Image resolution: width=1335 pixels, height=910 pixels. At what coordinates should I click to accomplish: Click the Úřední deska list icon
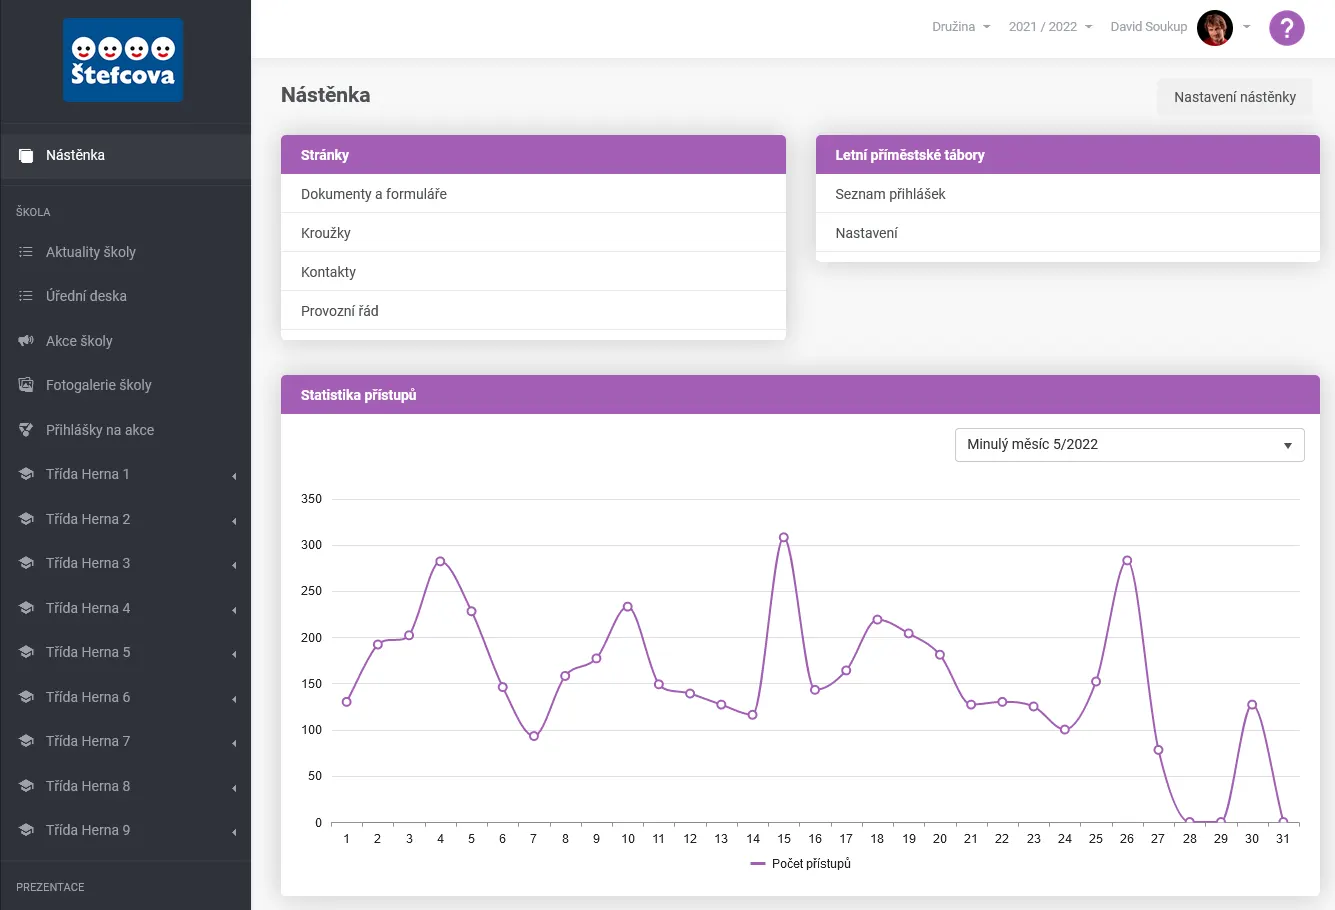[x=26, y=296]
